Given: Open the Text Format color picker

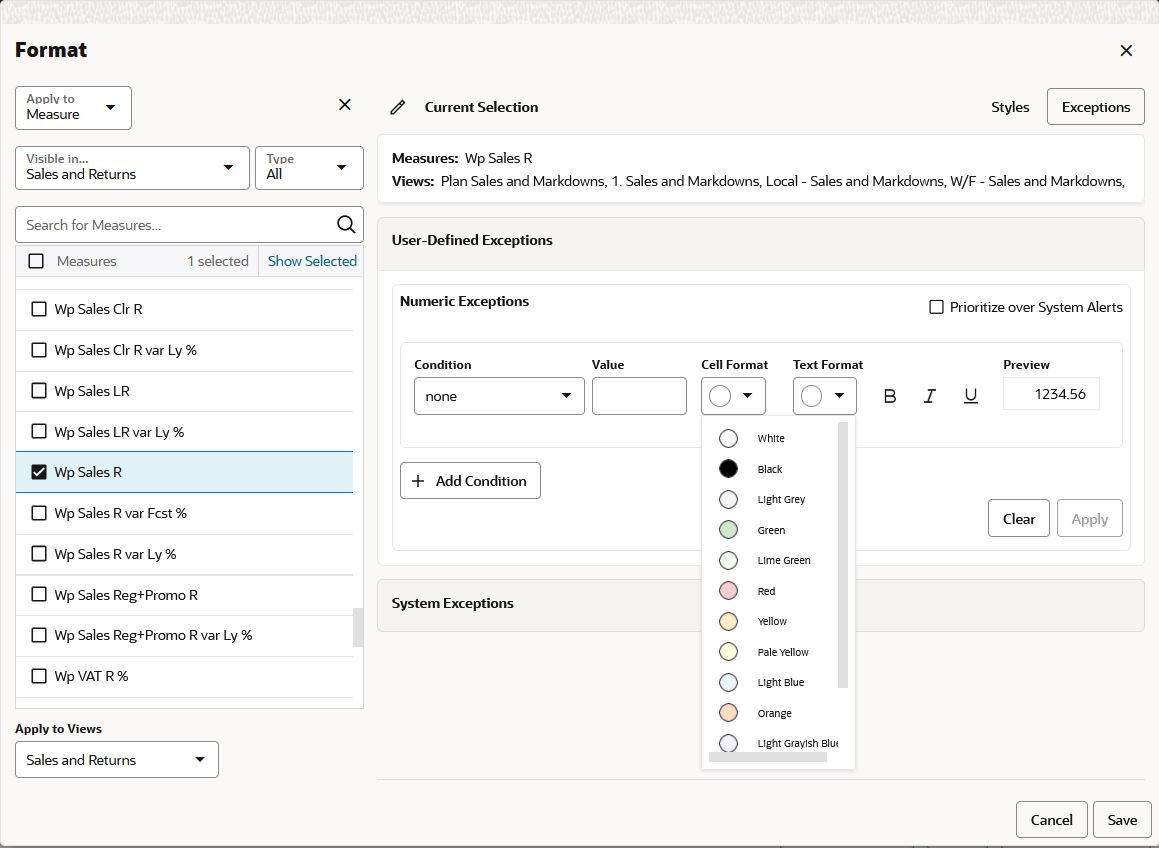Looking at the screenshot, I should tap(824, 395).
